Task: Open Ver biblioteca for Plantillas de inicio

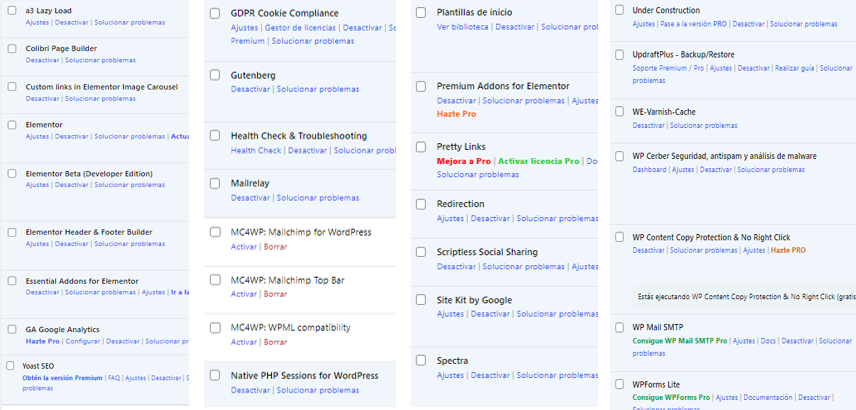Action: tap(462, 27)
